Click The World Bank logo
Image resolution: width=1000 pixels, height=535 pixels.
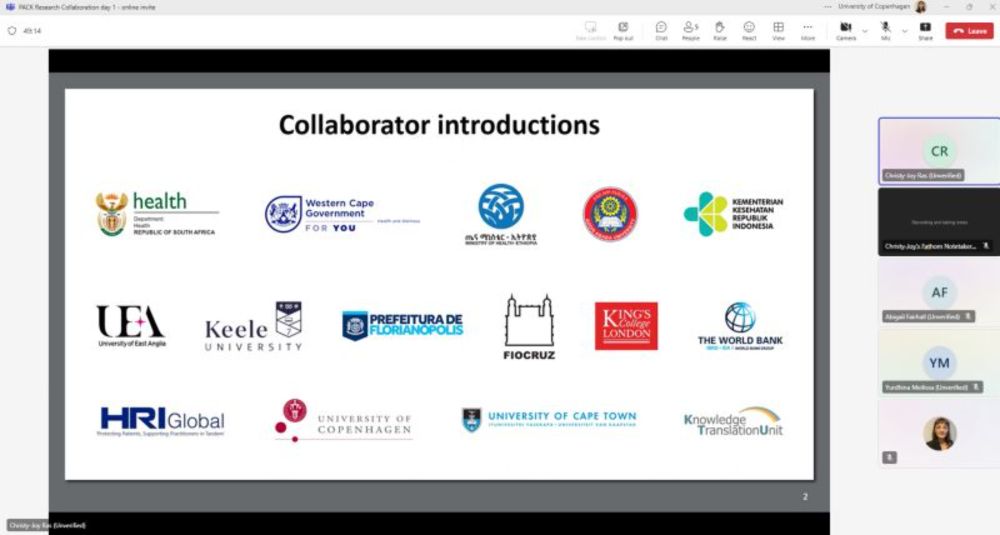pyautogui.click(x=740, y=326)
